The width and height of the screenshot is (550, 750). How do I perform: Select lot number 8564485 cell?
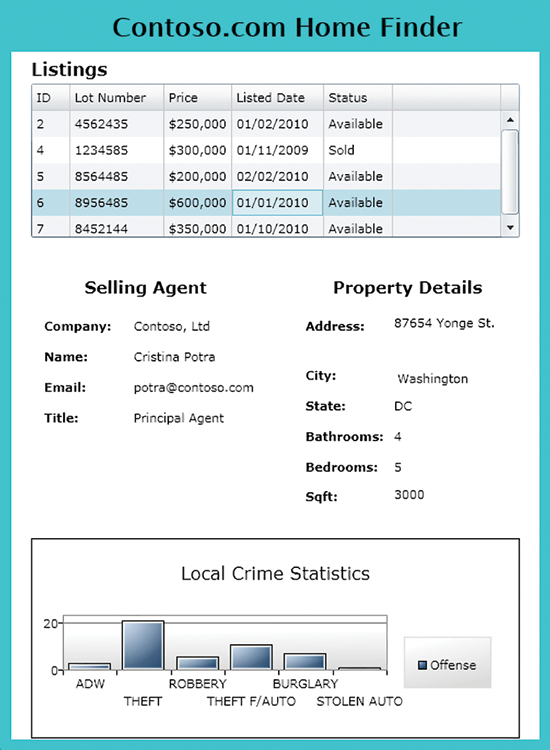pos(117,176)
